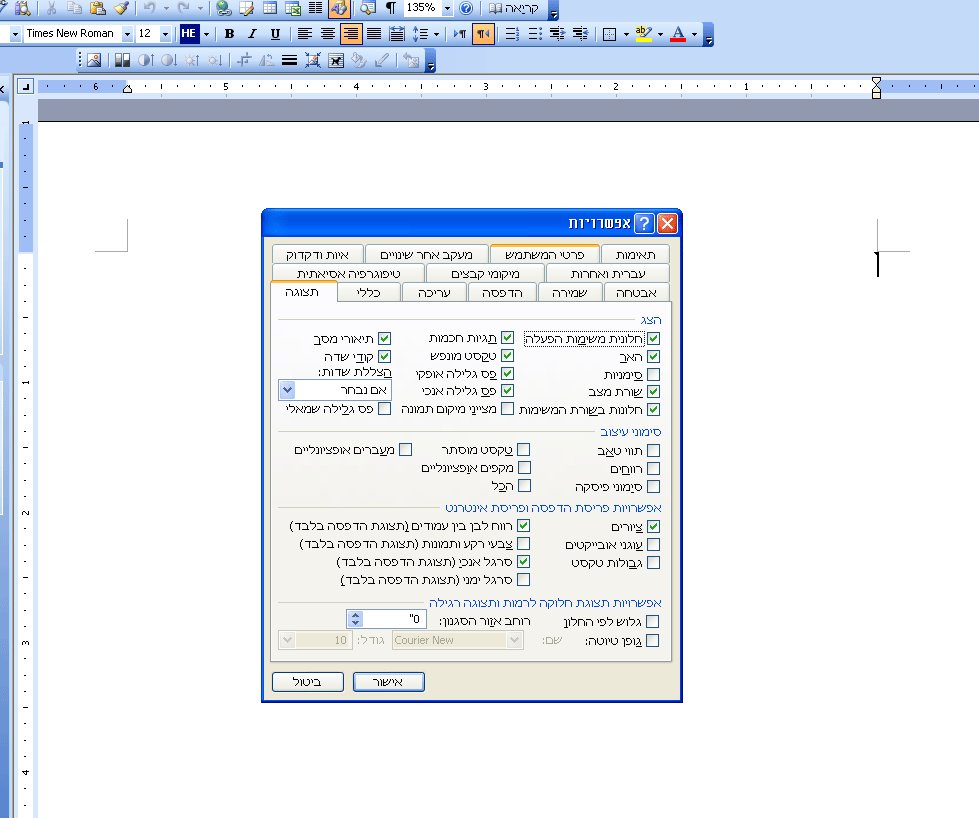Click the Paste clipboard icon

pos(97,8)
